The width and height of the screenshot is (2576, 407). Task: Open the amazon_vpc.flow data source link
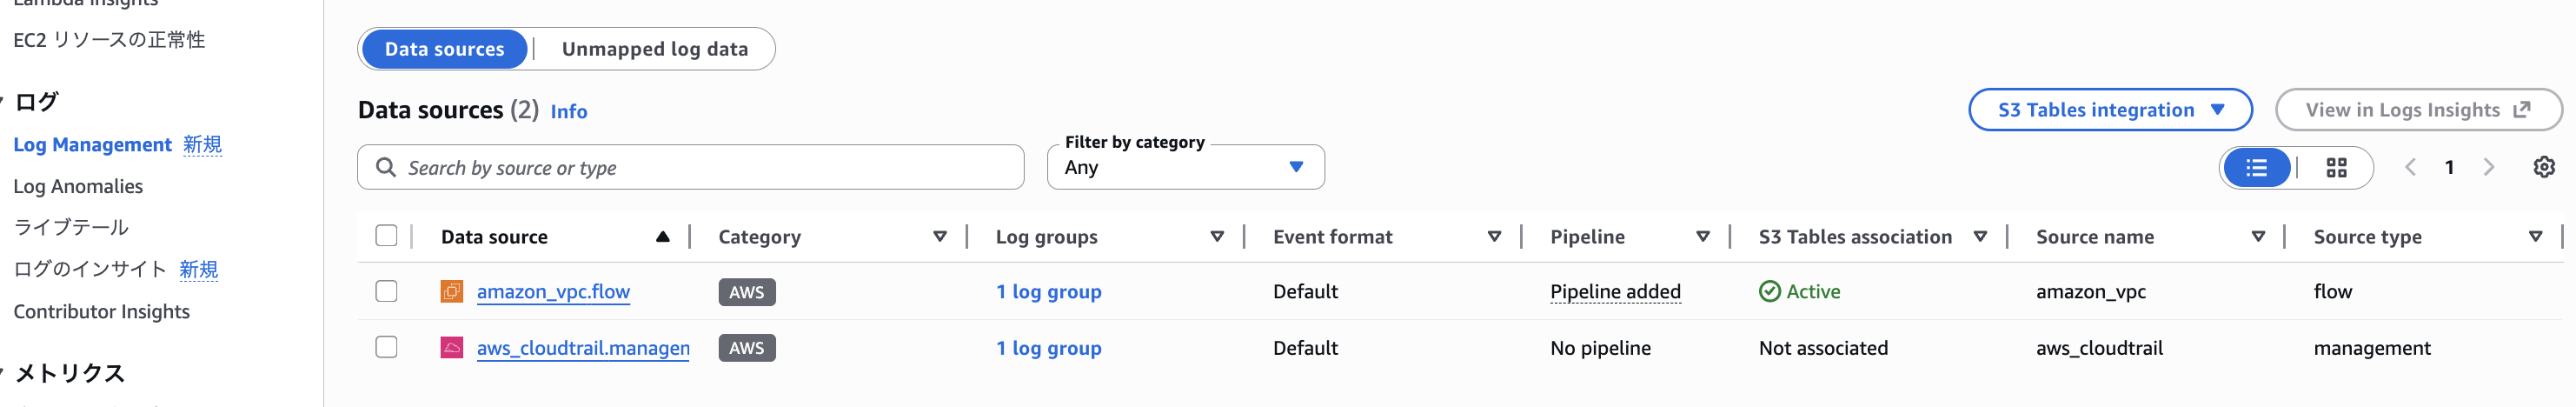553,291
